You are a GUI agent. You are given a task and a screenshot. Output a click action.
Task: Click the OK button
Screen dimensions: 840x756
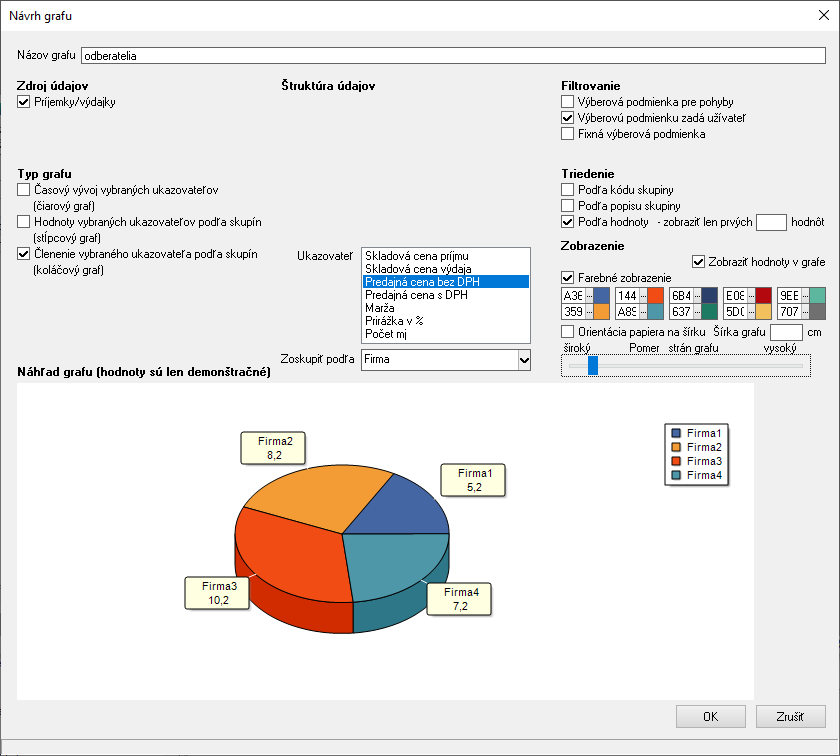pyautogui.click(x=710, y=716)
